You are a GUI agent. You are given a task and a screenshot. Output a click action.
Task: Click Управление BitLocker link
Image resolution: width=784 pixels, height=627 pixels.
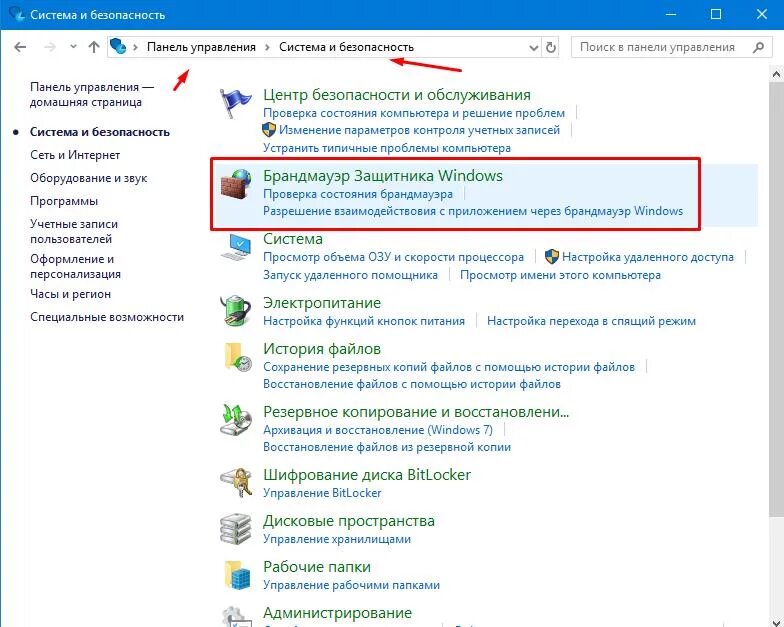coord(322,493)
